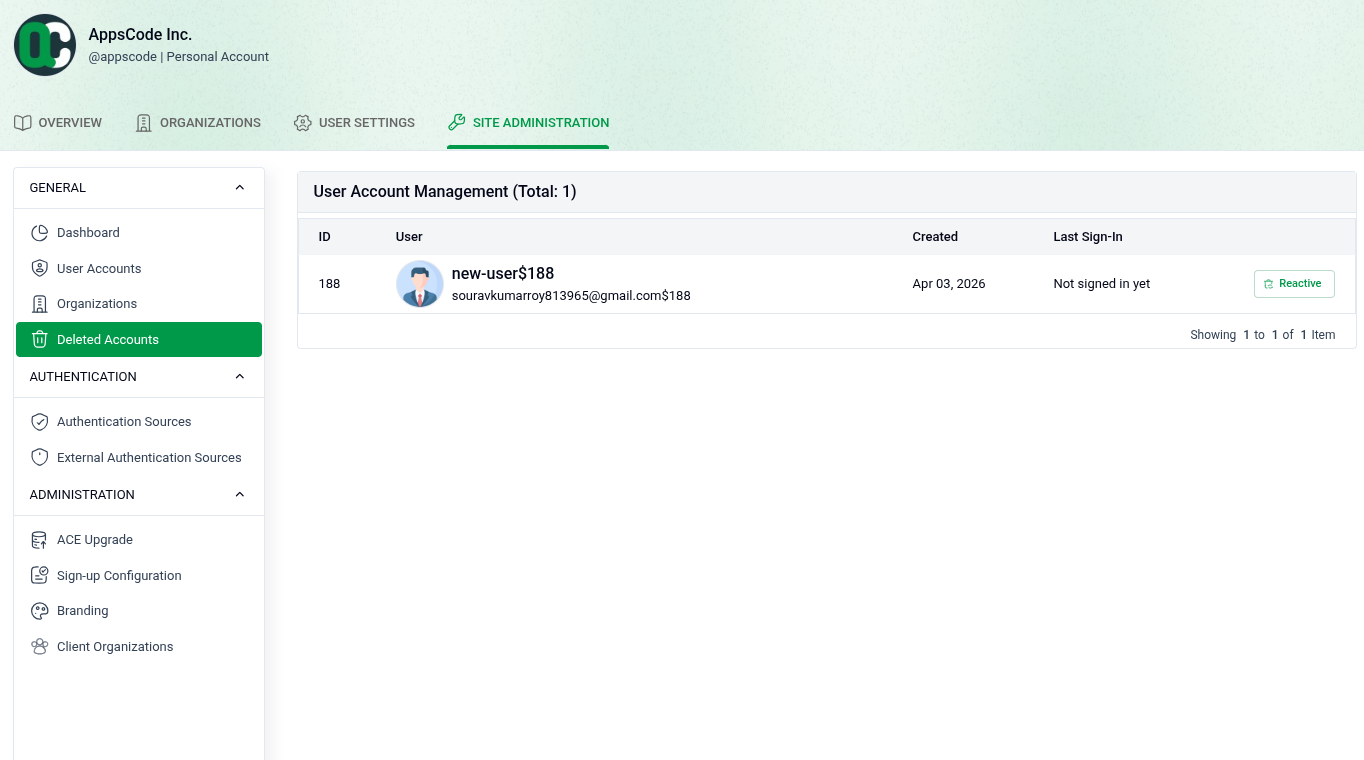Open Client Organizations via its people icon
This screenshot has height=760, width=1364.
39,646
